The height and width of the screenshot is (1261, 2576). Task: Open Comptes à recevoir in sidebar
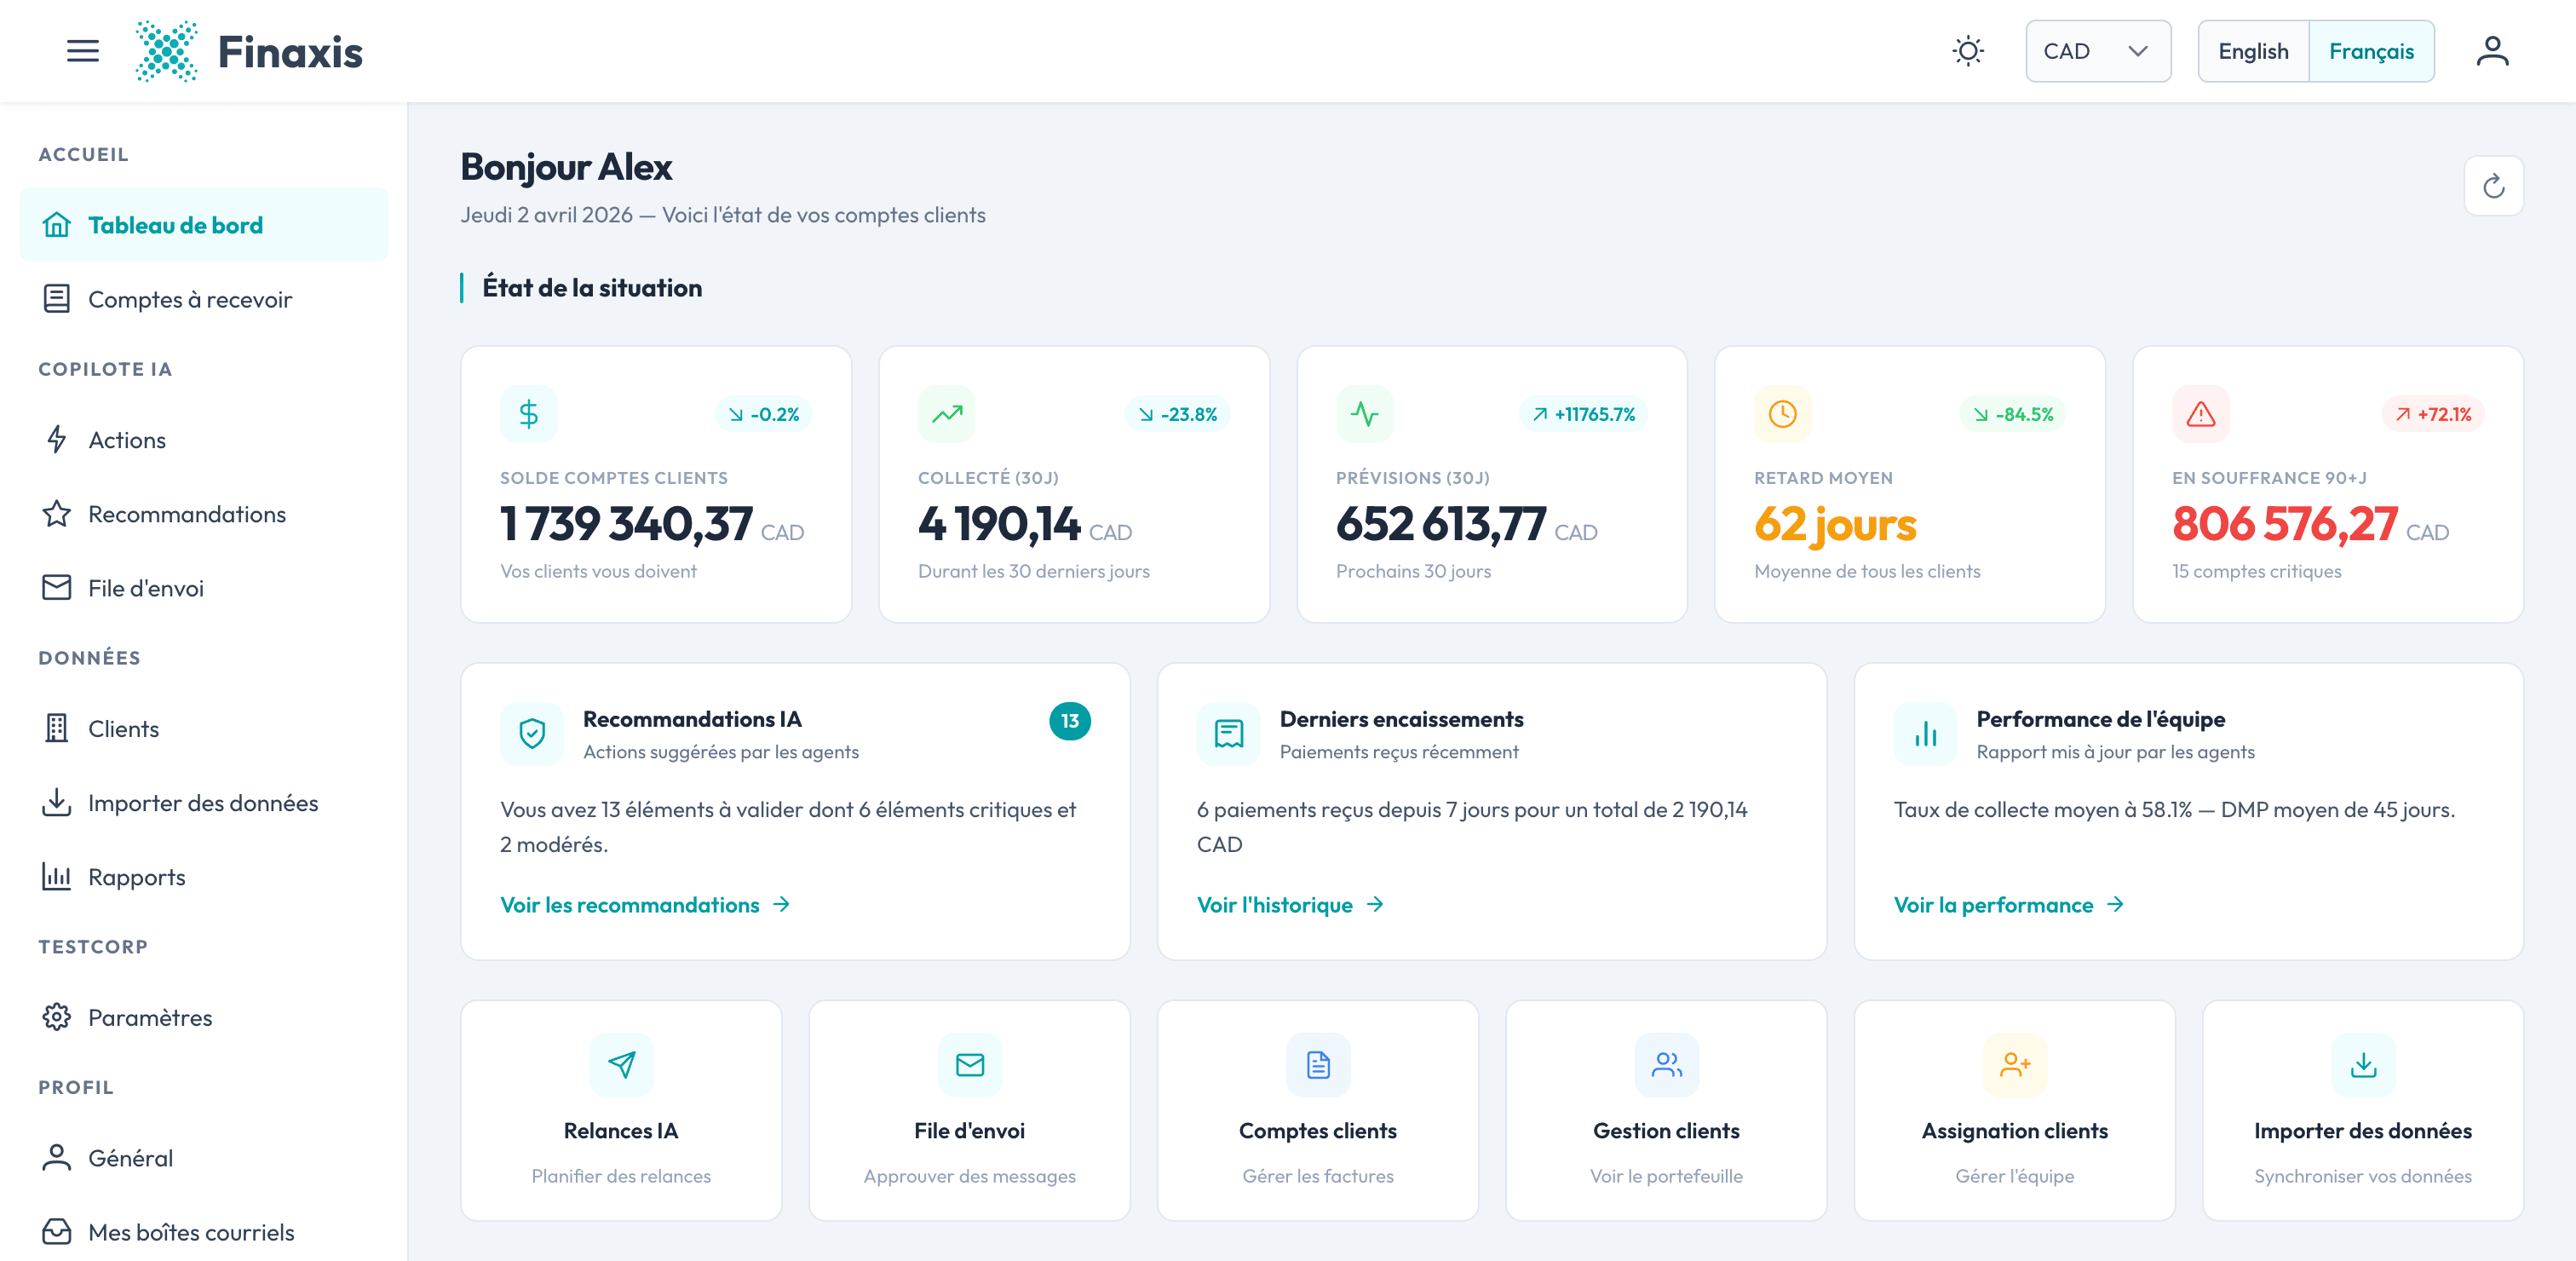point(204,299)
